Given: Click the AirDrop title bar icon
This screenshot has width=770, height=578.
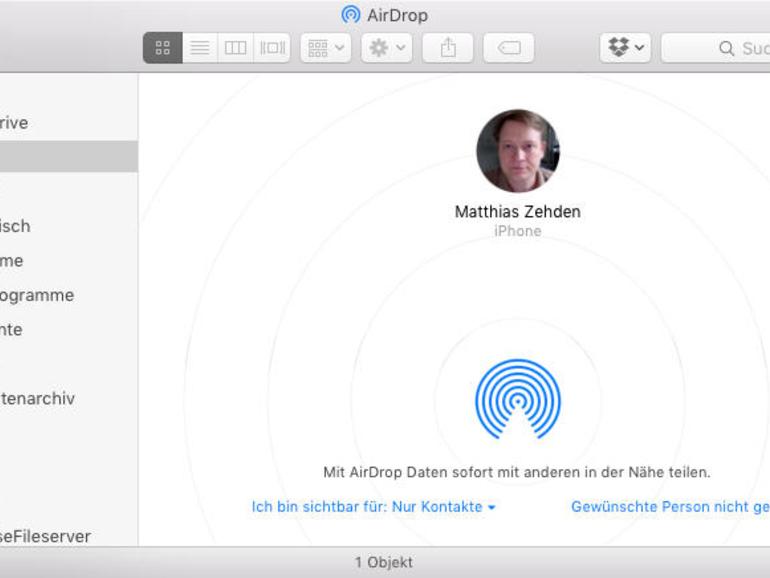Looking at the screenshot, I should (x=351, y=15).
